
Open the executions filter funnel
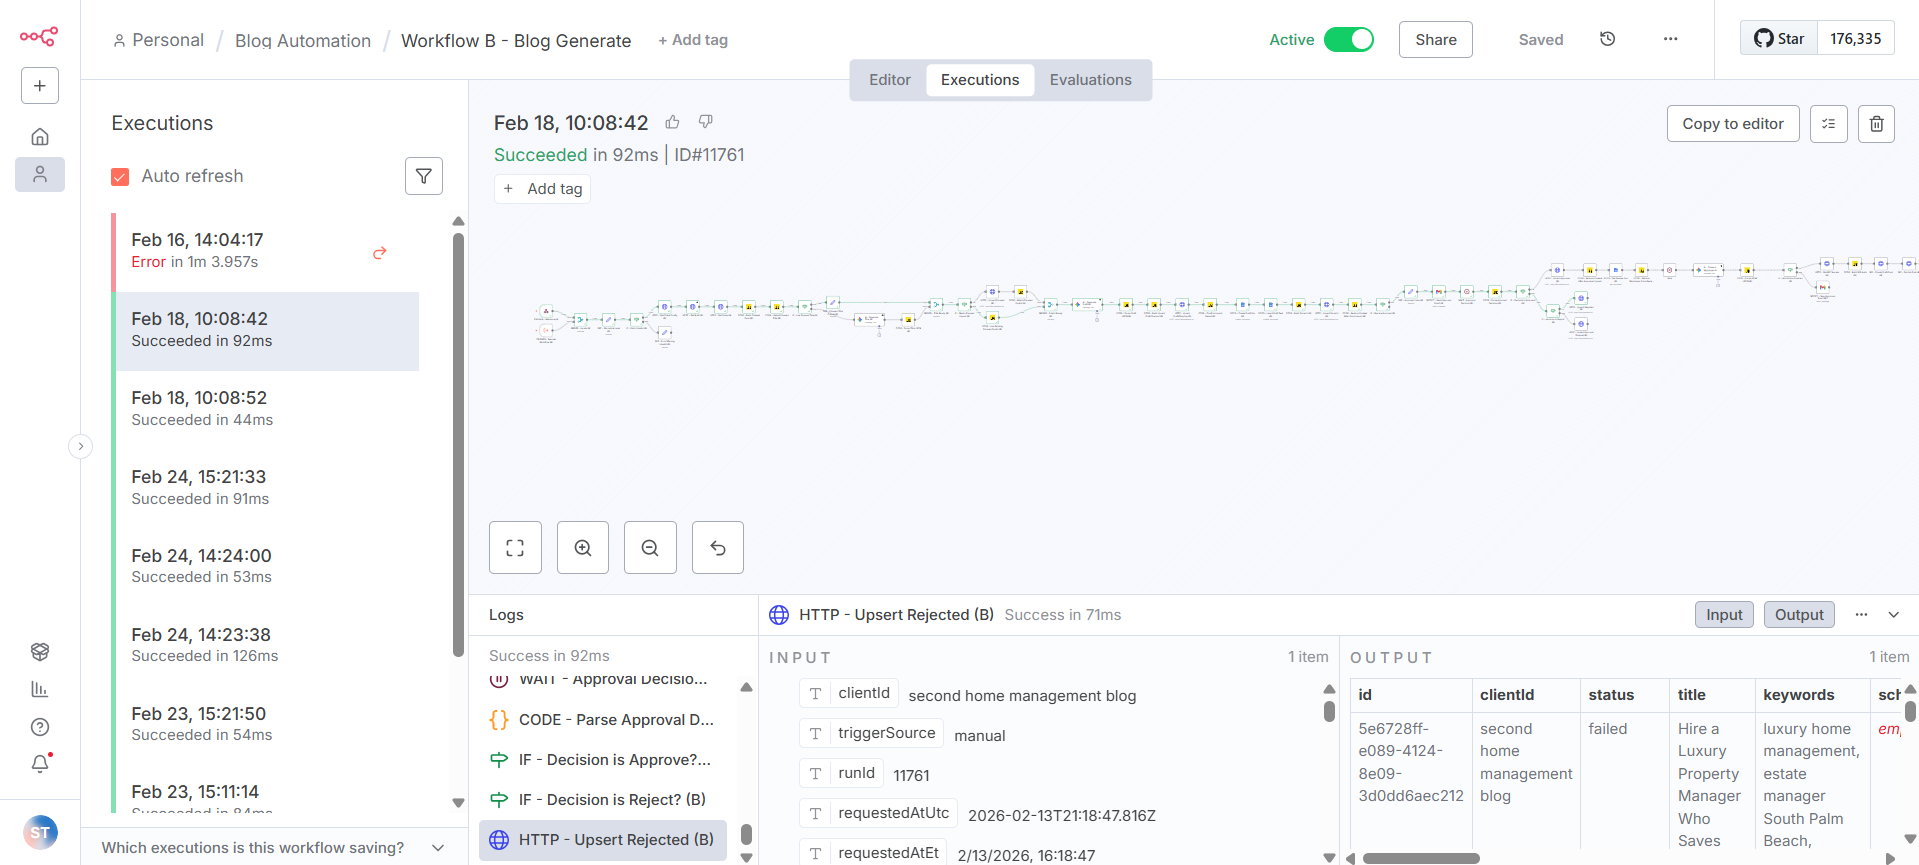[424, 176]
